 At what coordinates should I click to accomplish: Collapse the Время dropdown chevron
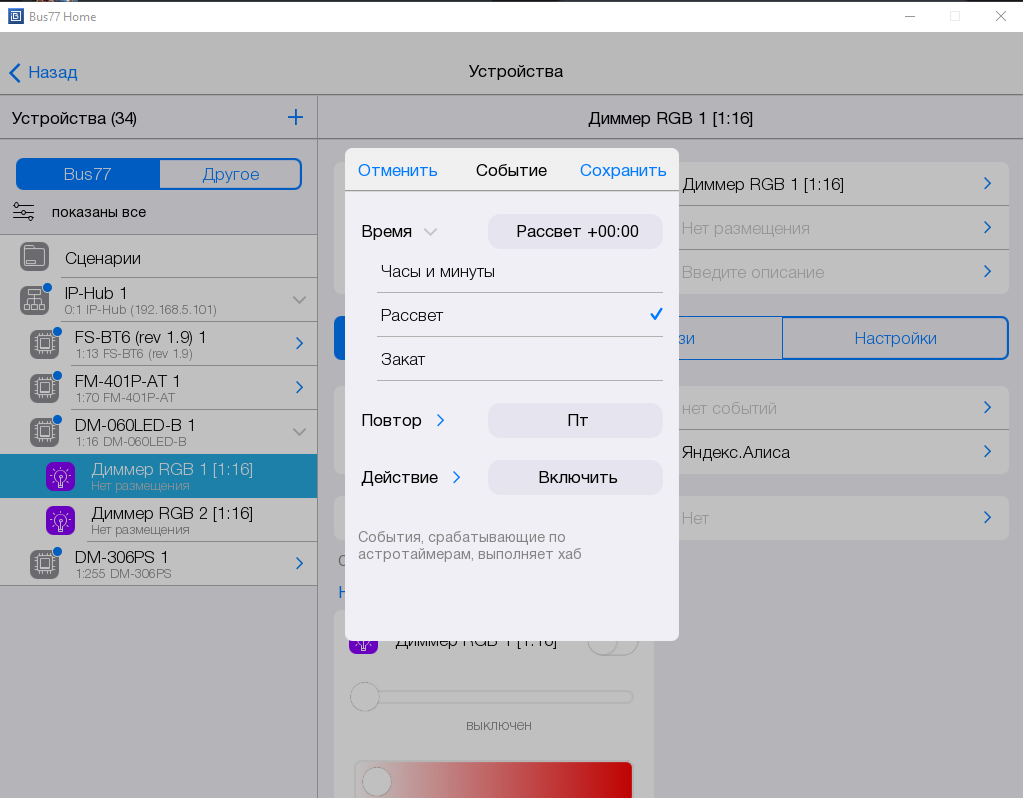[430, 232]
